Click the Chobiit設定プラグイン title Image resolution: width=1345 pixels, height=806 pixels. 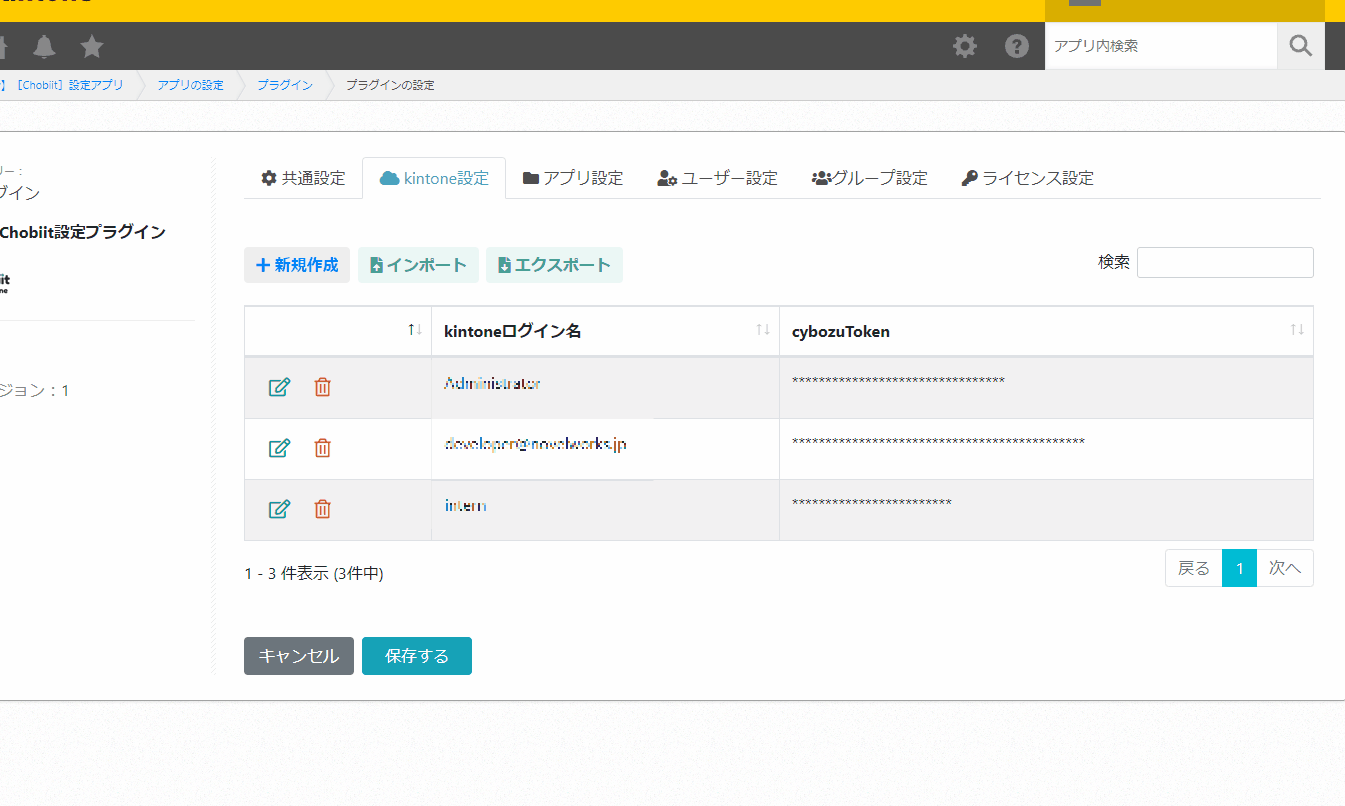[82, 232]
